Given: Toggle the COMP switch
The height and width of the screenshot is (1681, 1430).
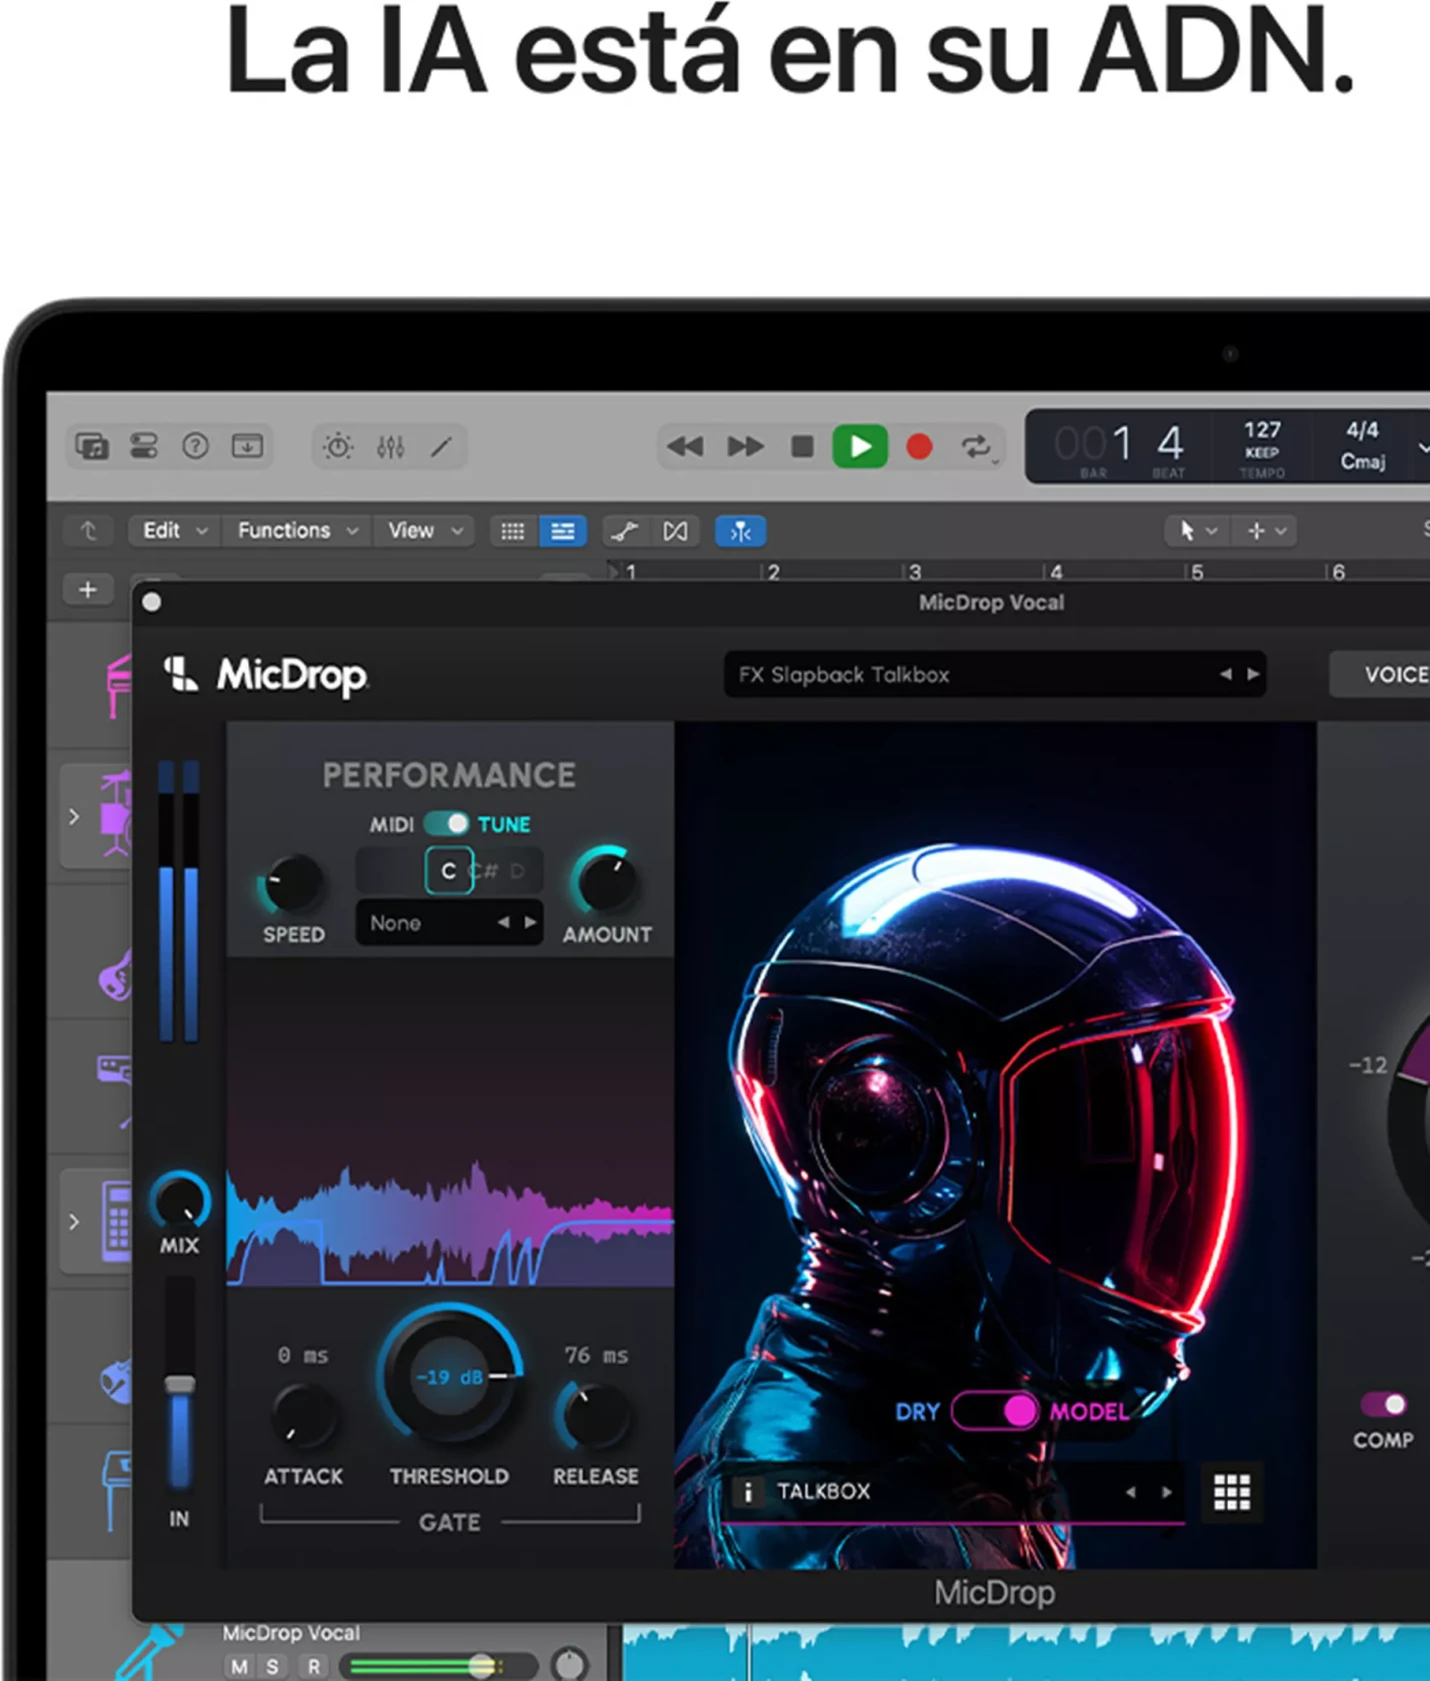Looking at the screenshot, I should tap(1384, 1404).
